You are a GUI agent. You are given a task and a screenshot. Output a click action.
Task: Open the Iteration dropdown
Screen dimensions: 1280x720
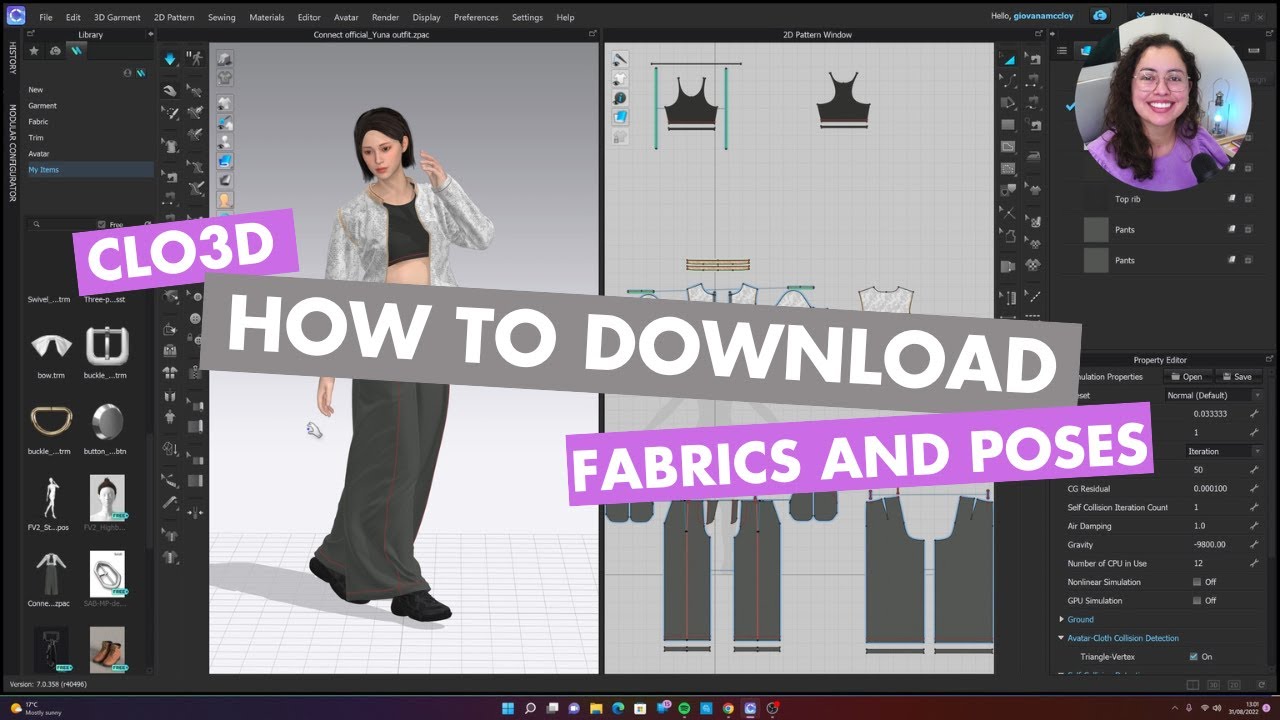pos(1224,451)
